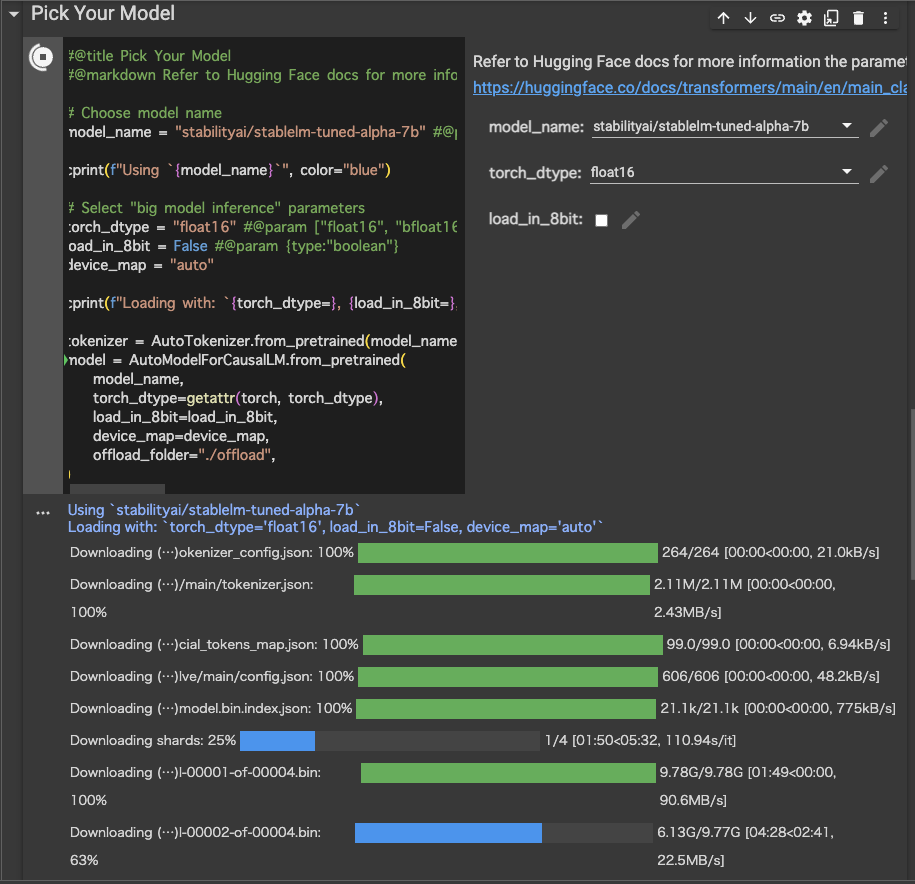Click the config.json download progress bar
The width and height of the screenshot is (915, 884).
point(508,677)
